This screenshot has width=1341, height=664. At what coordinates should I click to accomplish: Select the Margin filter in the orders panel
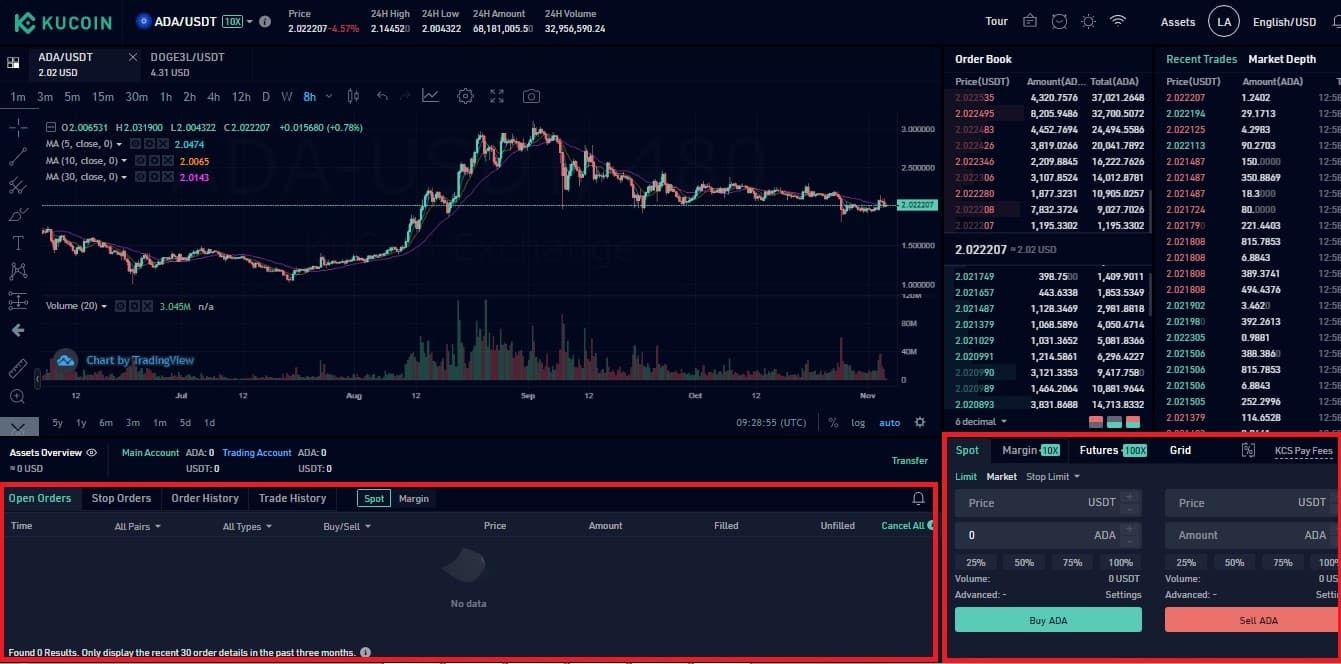click(414, 498)
